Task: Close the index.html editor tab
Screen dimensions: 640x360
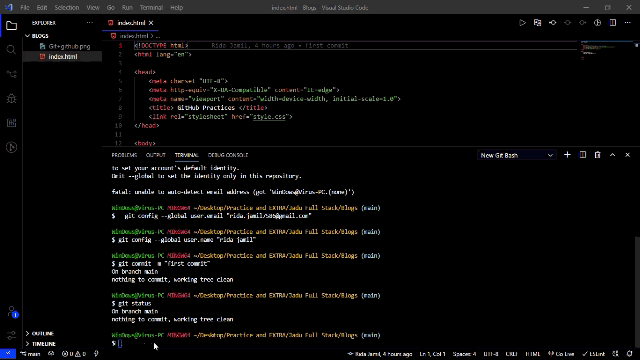Action: point(151,23)
